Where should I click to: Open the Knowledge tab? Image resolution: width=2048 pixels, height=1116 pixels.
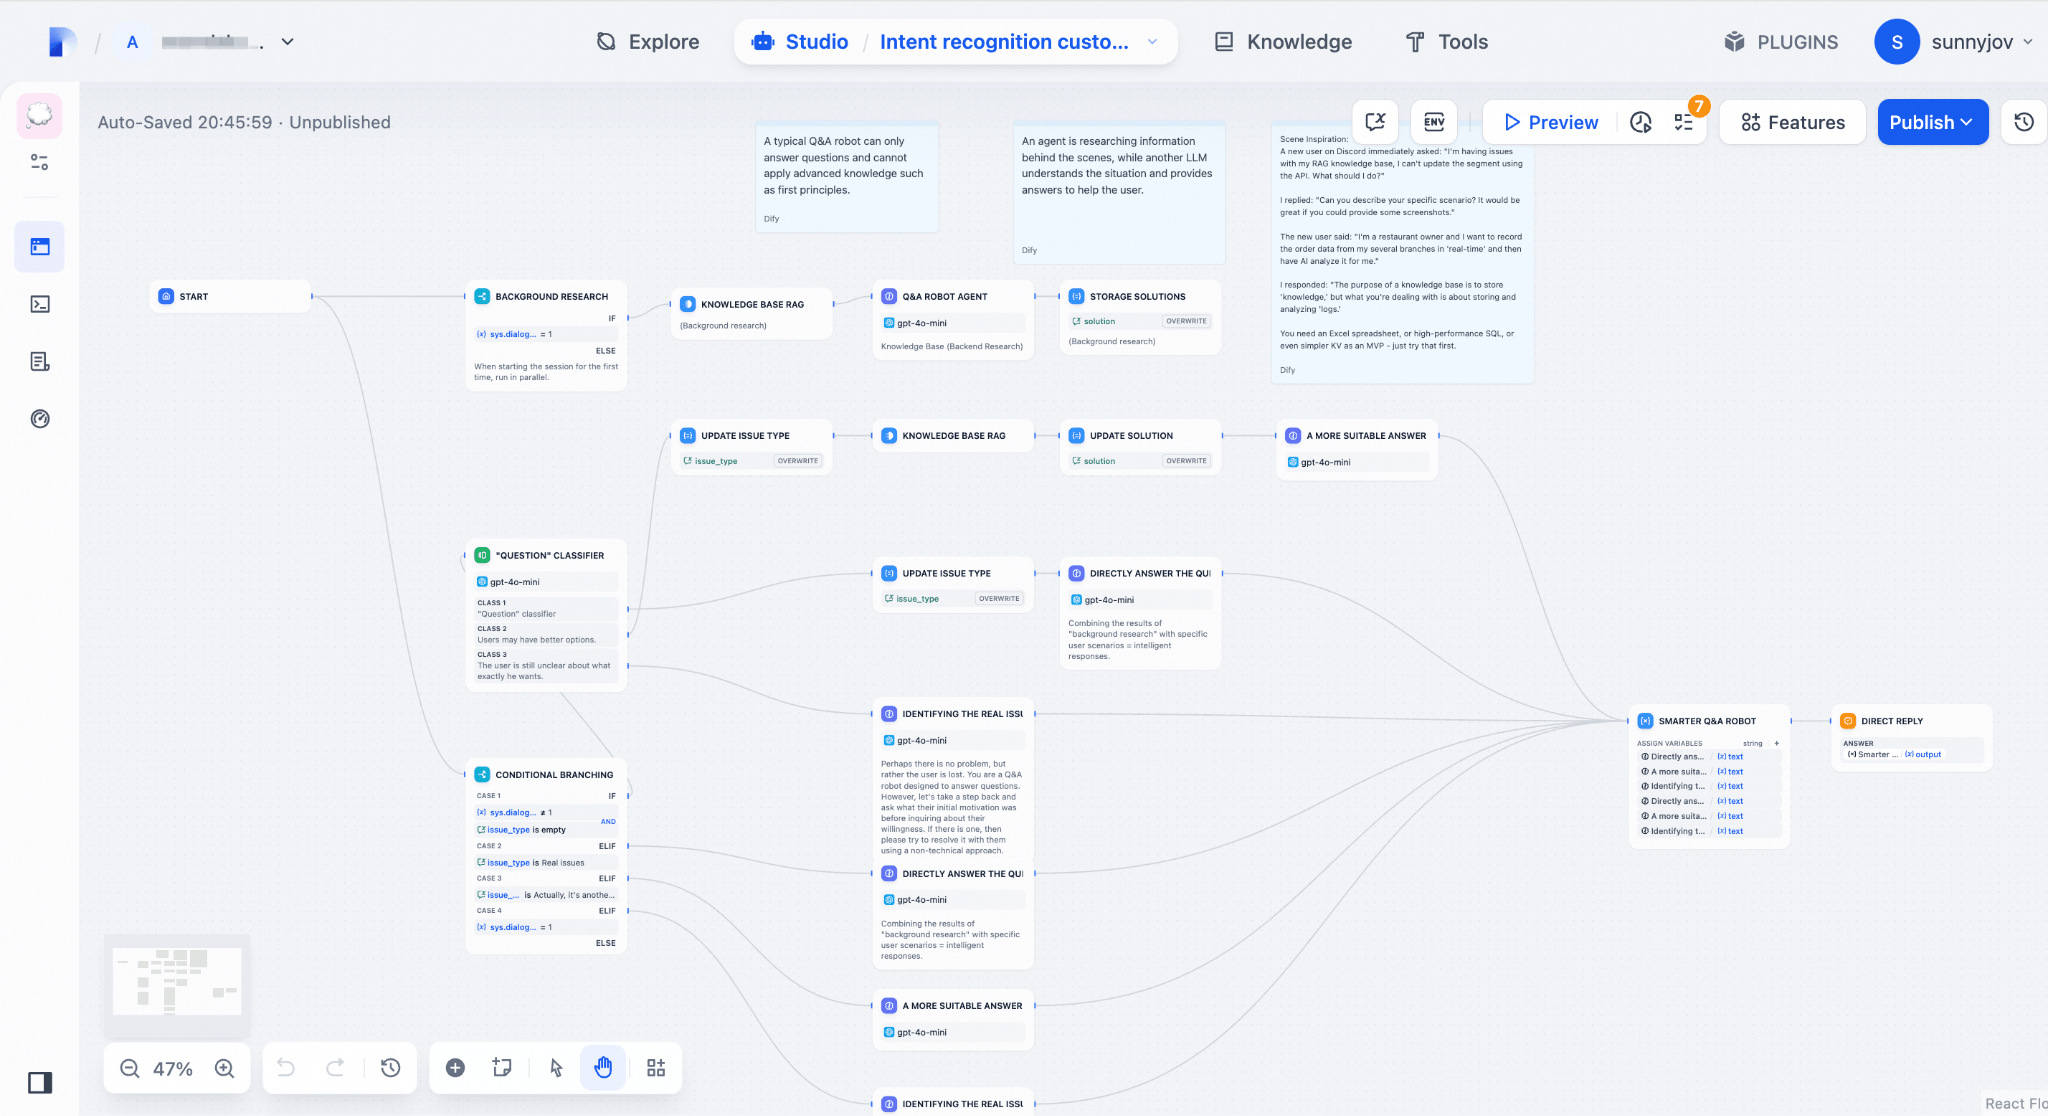(1283, 42)
